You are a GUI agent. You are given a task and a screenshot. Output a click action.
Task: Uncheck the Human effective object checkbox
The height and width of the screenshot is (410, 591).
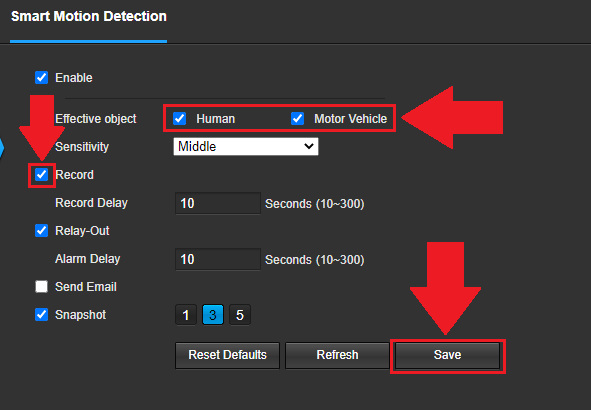(x=179, y=118)
